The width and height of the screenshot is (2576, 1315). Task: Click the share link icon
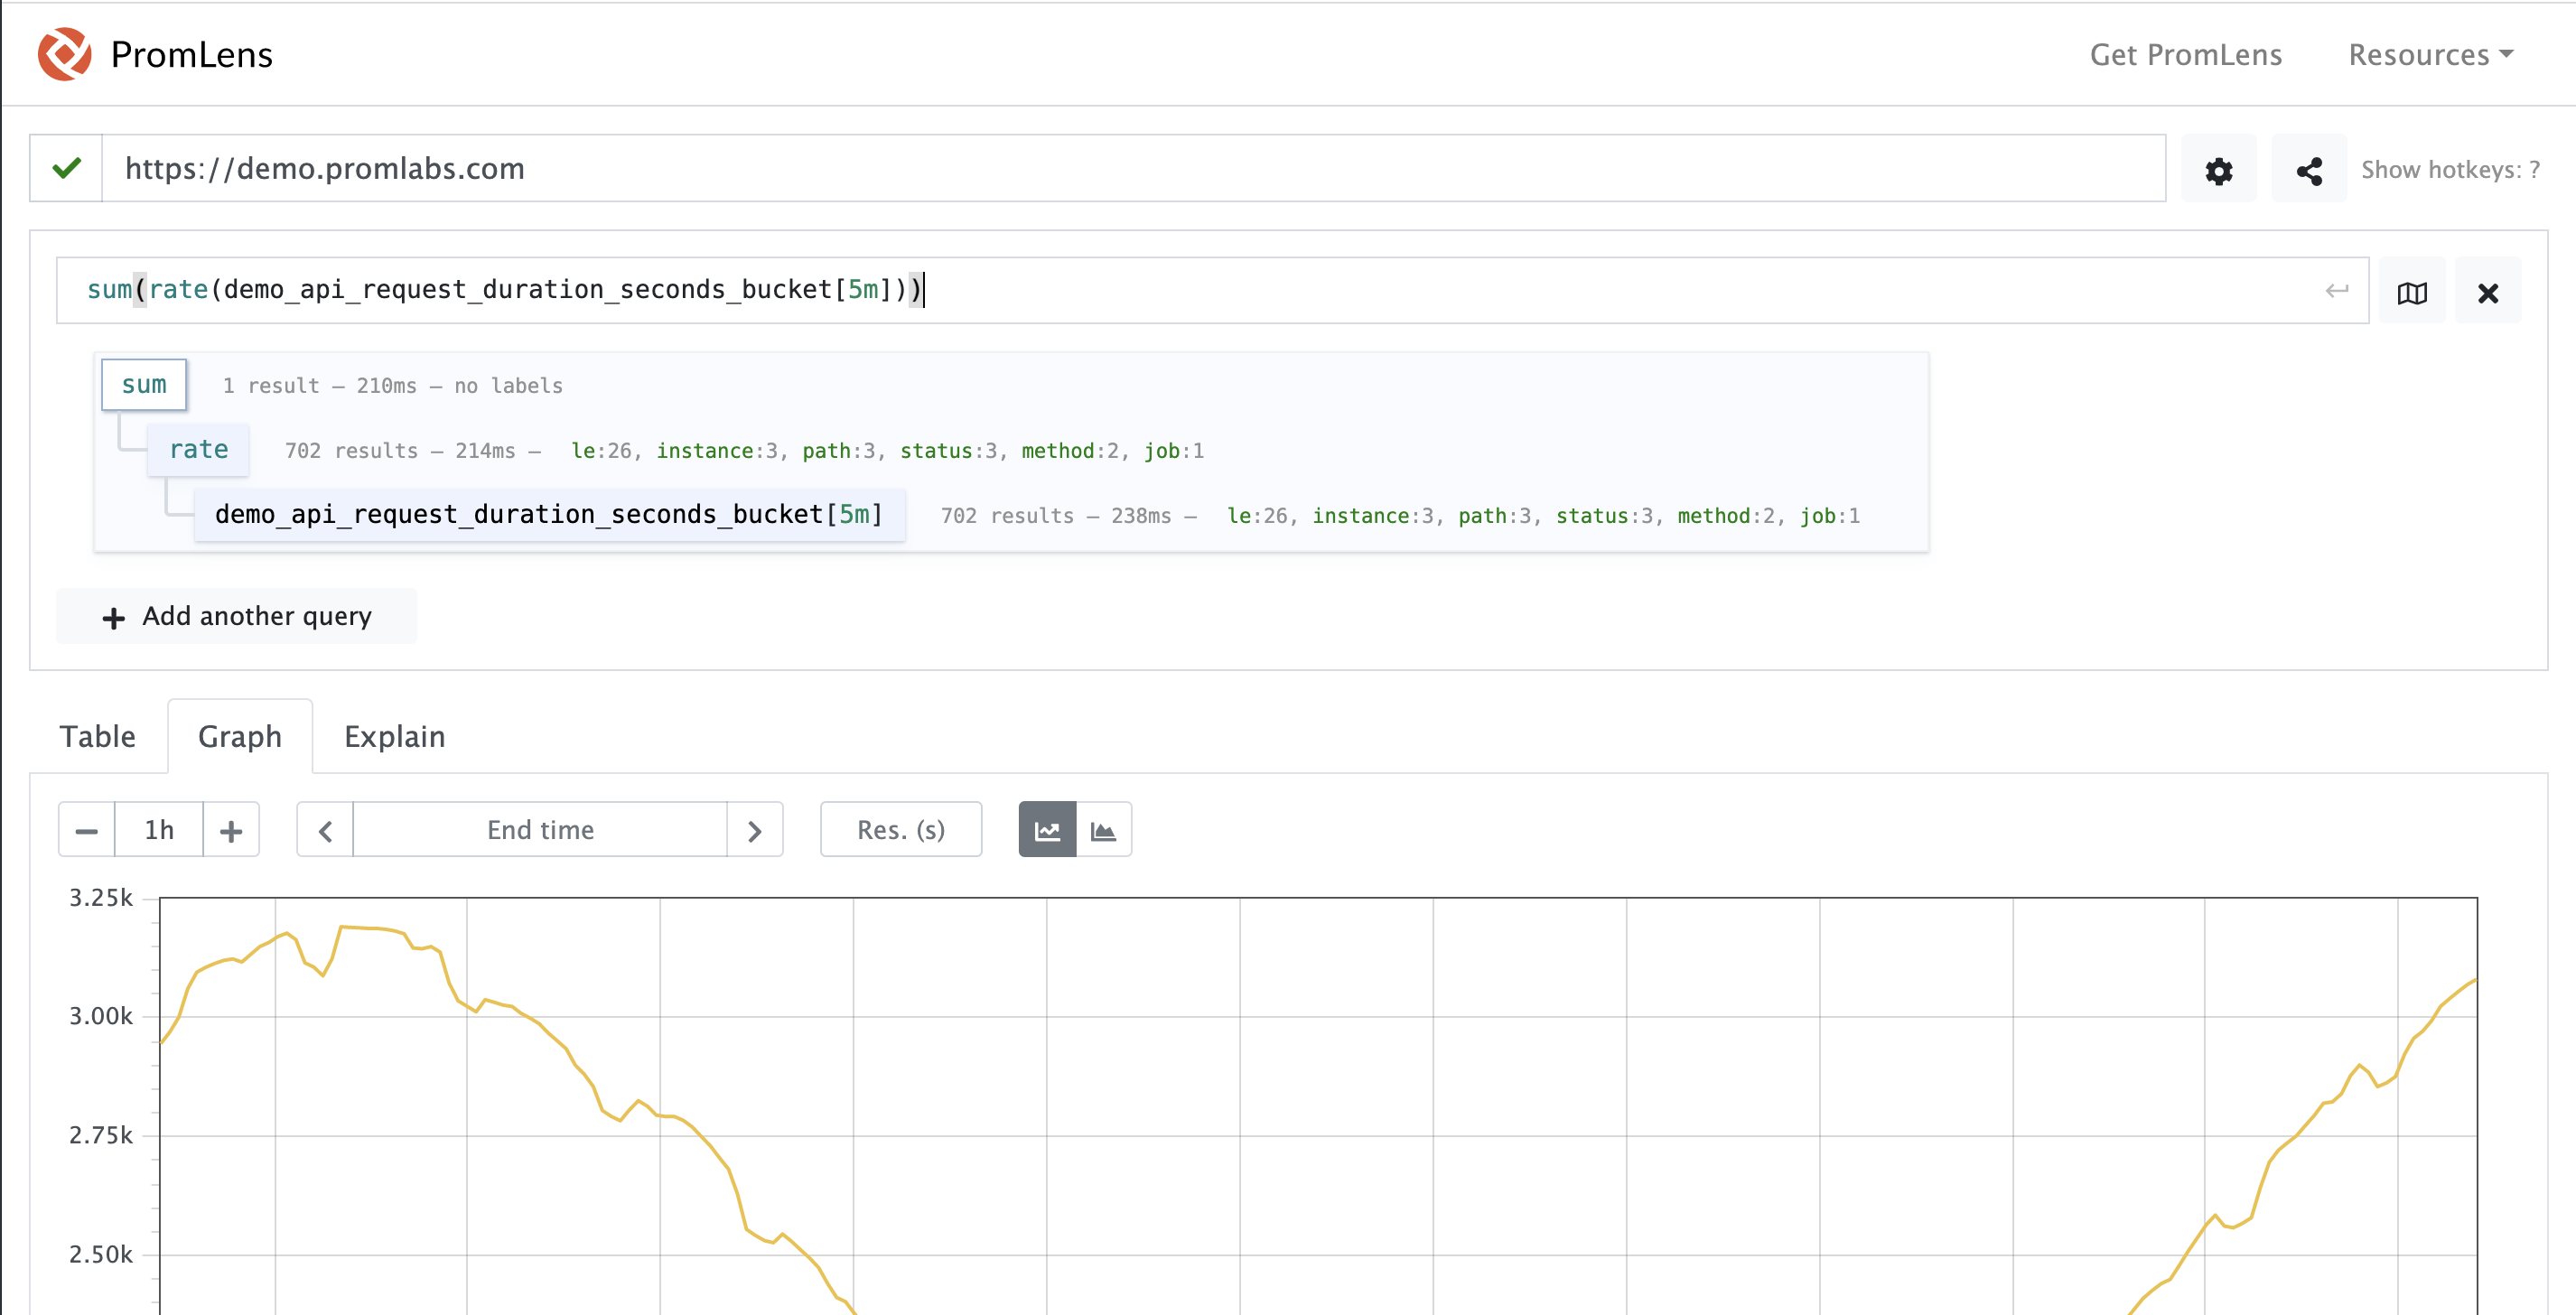pos(2308,170)
